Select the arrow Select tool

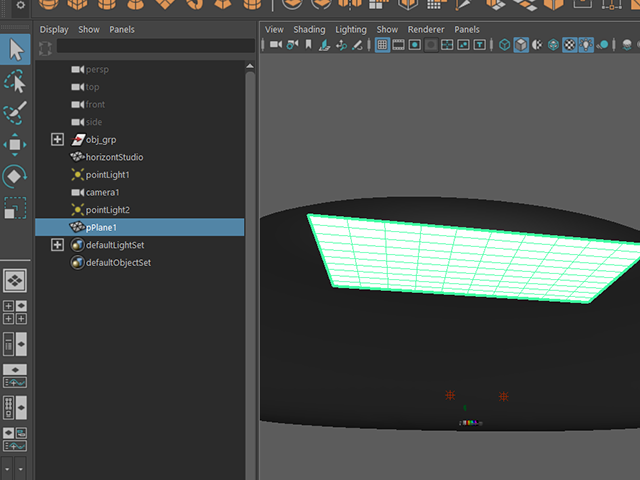coord(15,49)
